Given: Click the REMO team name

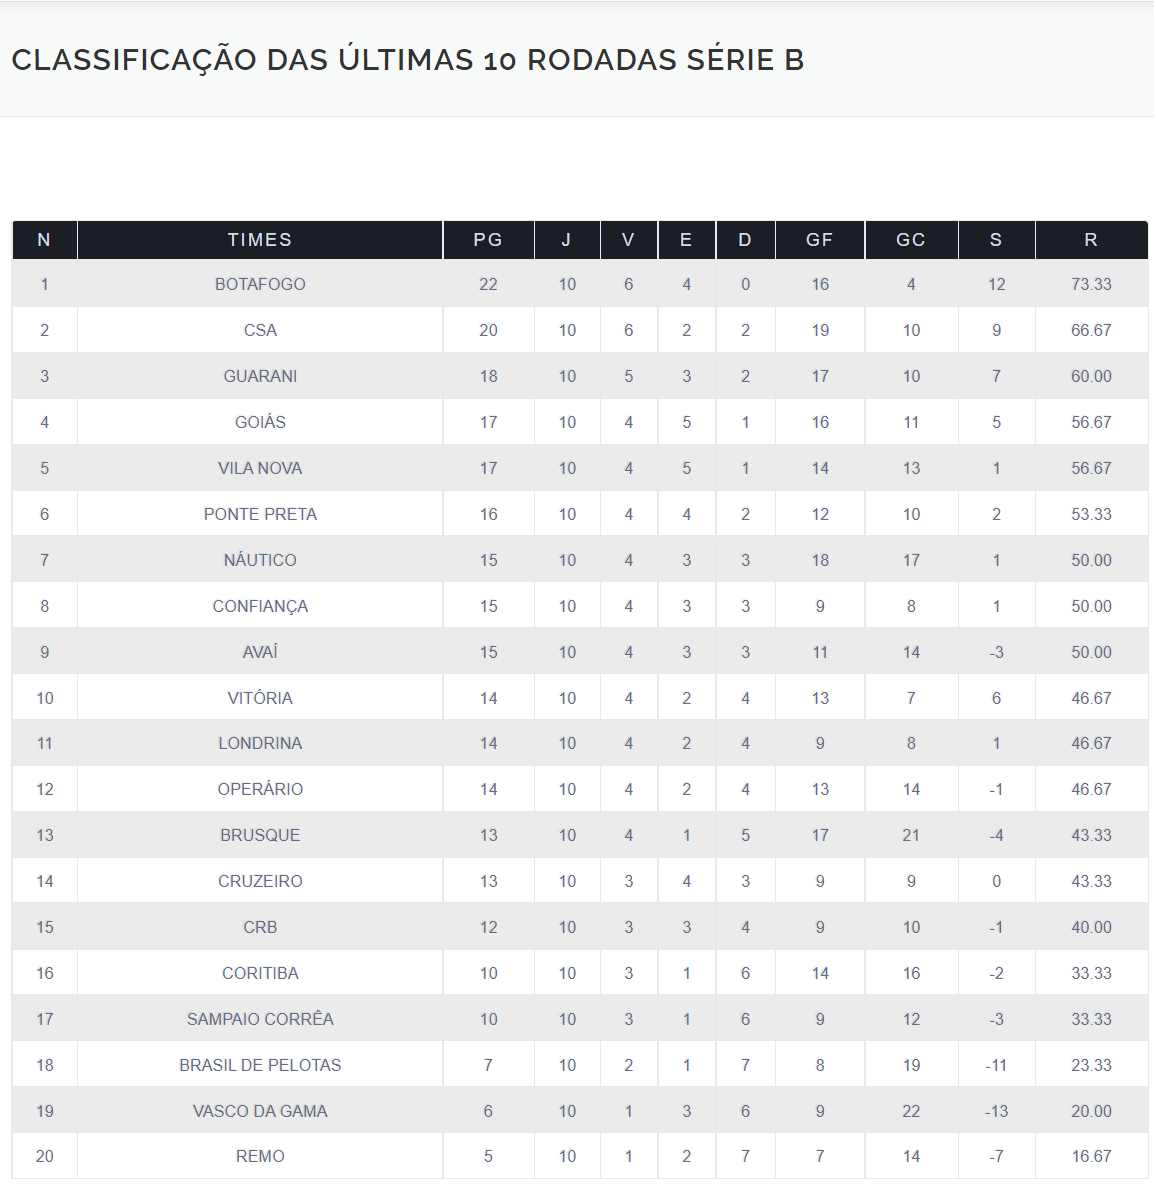Looking at the screenshot, I should click(260, 1156).
